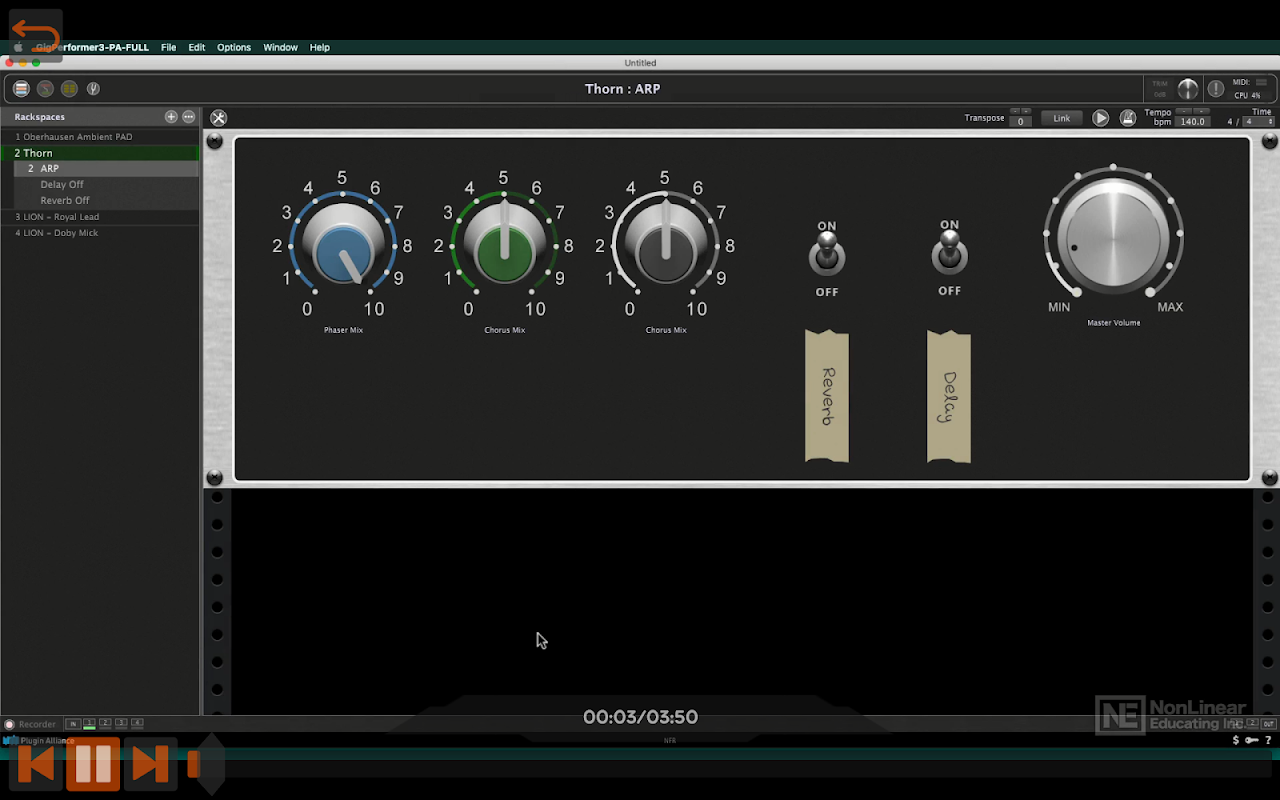This screenshot has height=800, width=1280.
Task: Click the Recorder label
Action: 38,724
